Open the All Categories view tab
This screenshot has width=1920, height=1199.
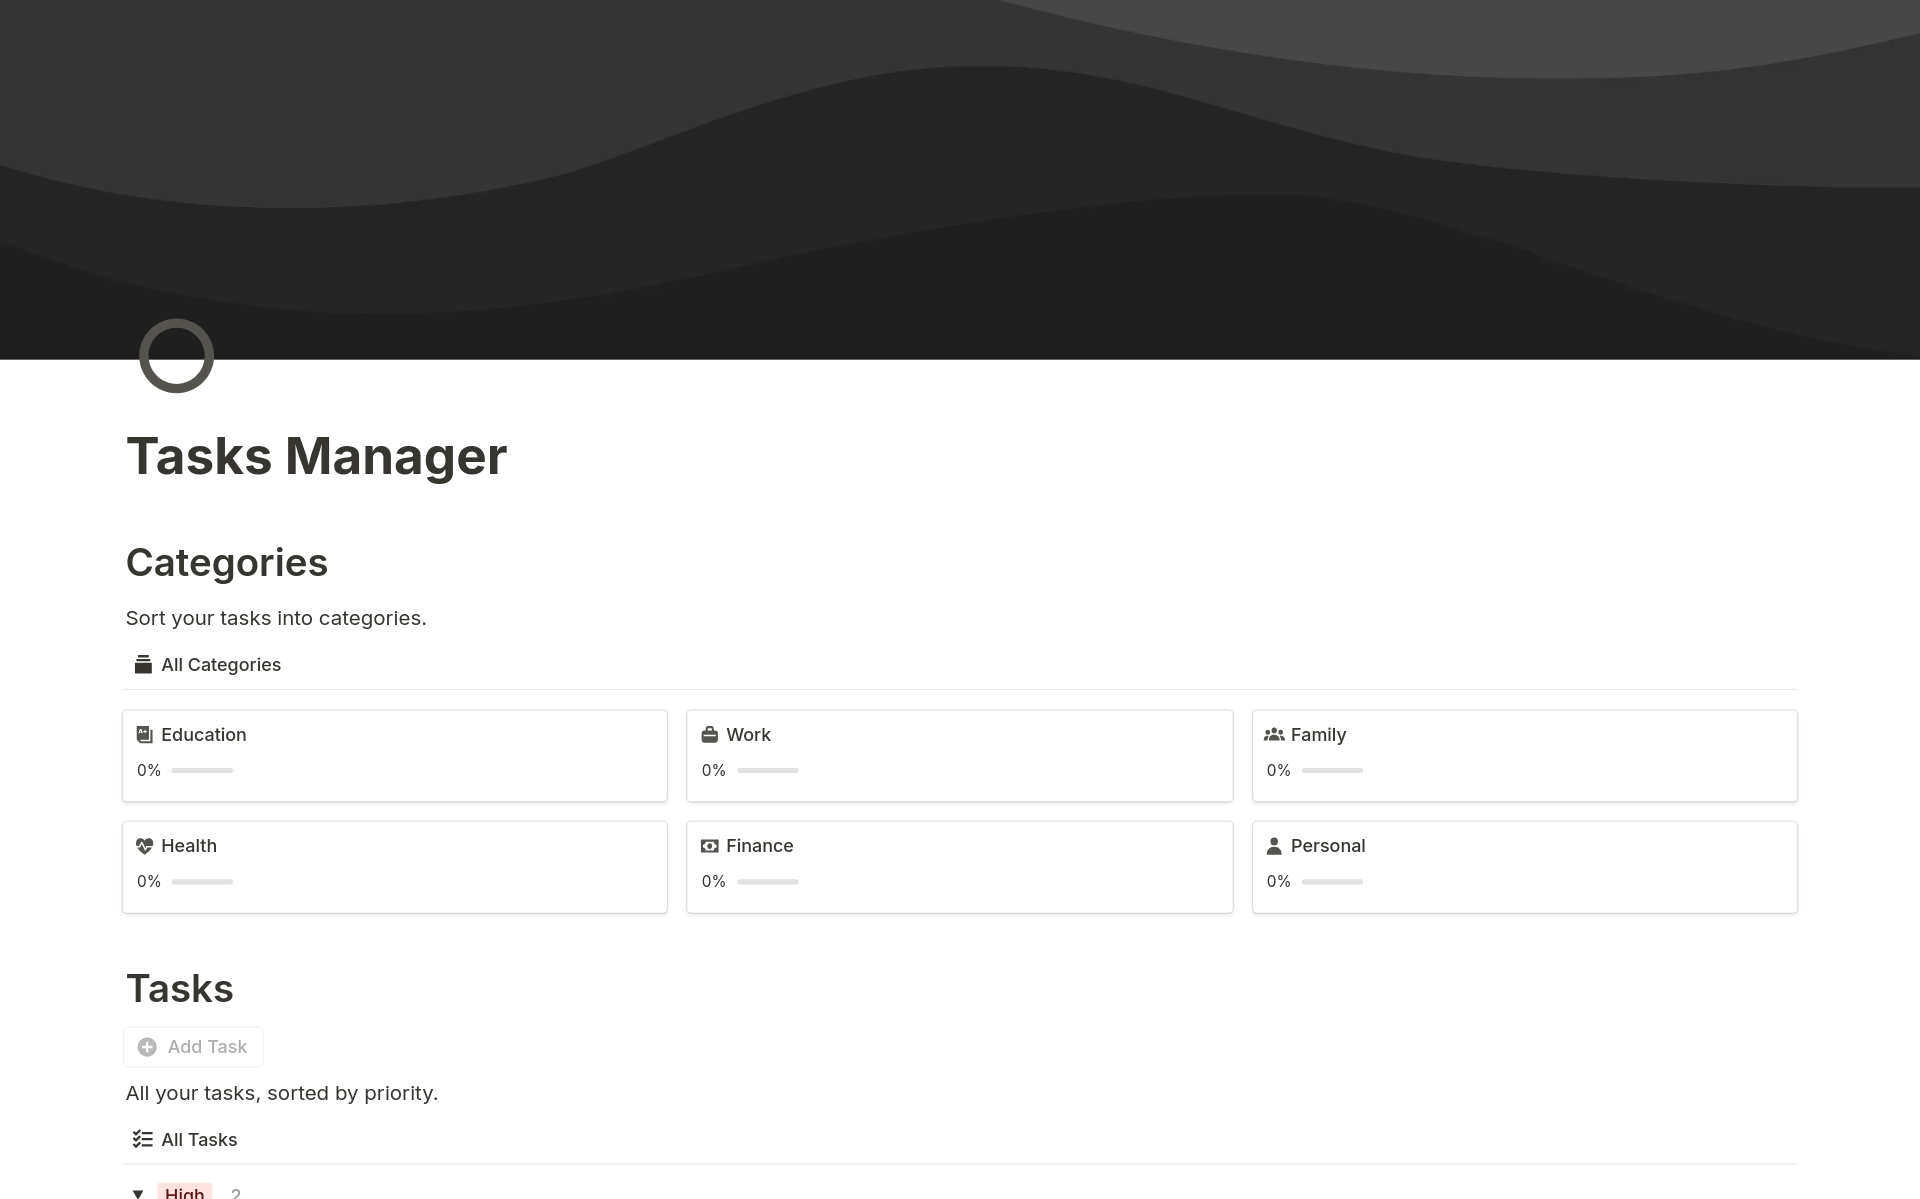[x=220, y=665]
